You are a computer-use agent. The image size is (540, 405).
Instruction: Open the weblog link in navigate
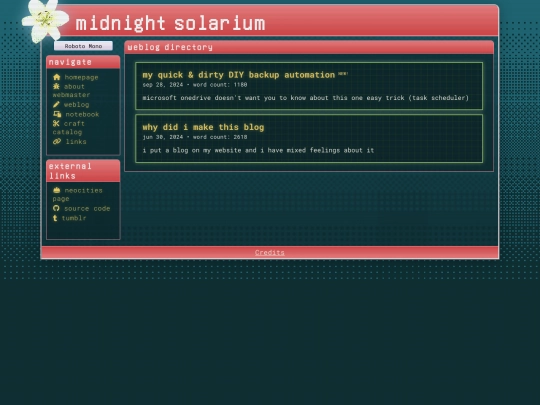[x=76, y=104]
